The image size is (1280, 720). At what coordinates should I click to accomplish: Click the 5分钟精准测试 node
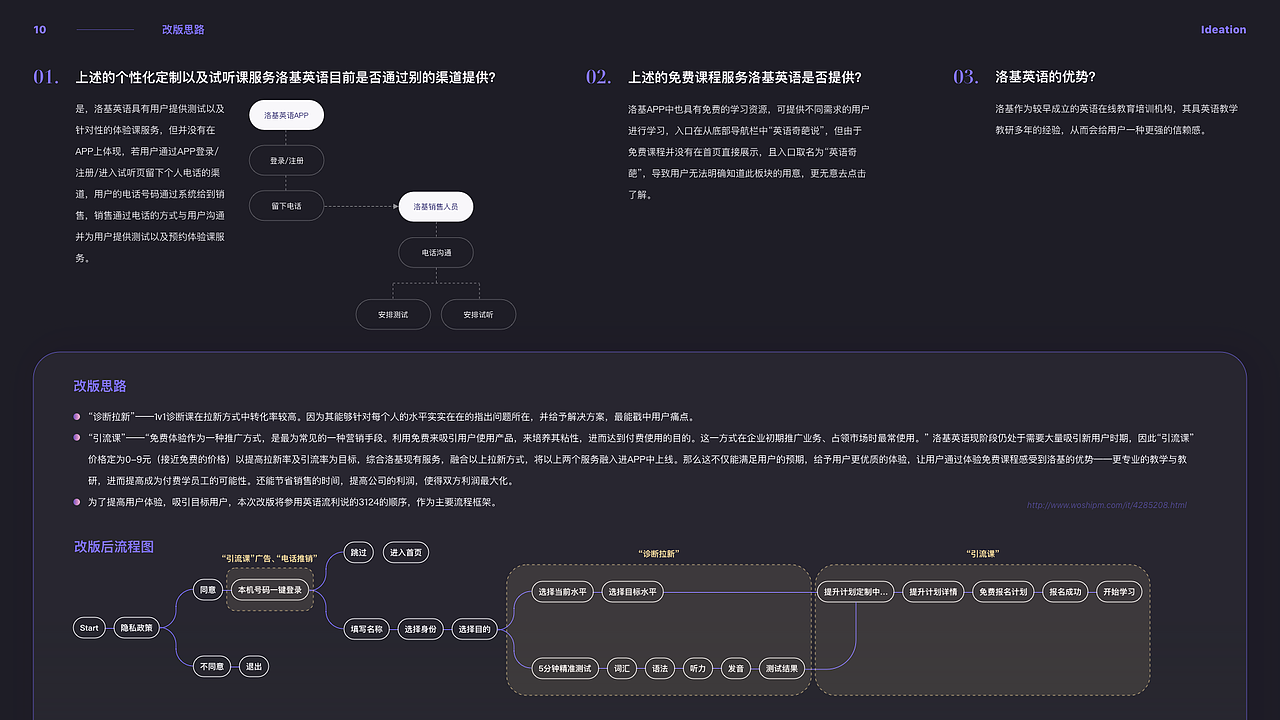point(565,668)
